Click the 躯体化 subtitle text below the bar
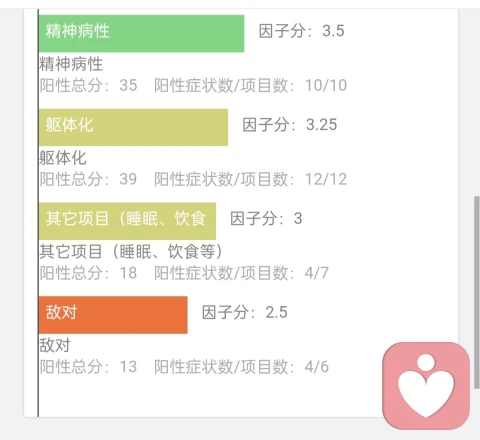The height and width of the screenshot is (440, 480). click(63, 158)
